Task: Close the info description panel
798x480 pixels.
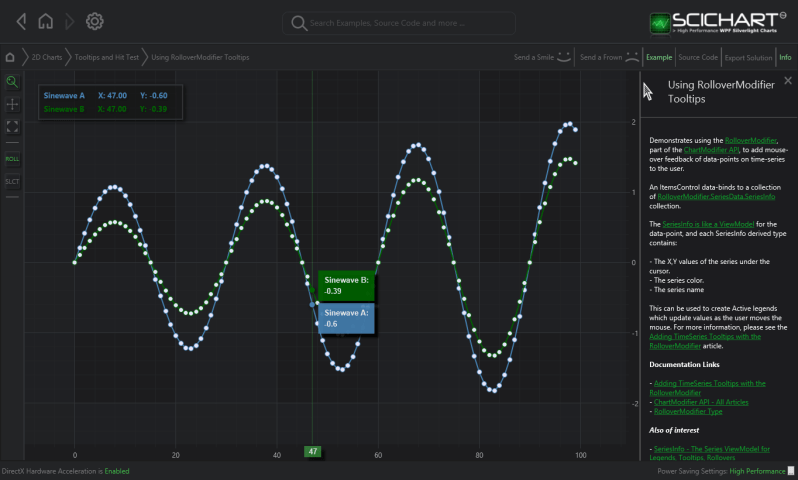Action: [x=788, y=80]
